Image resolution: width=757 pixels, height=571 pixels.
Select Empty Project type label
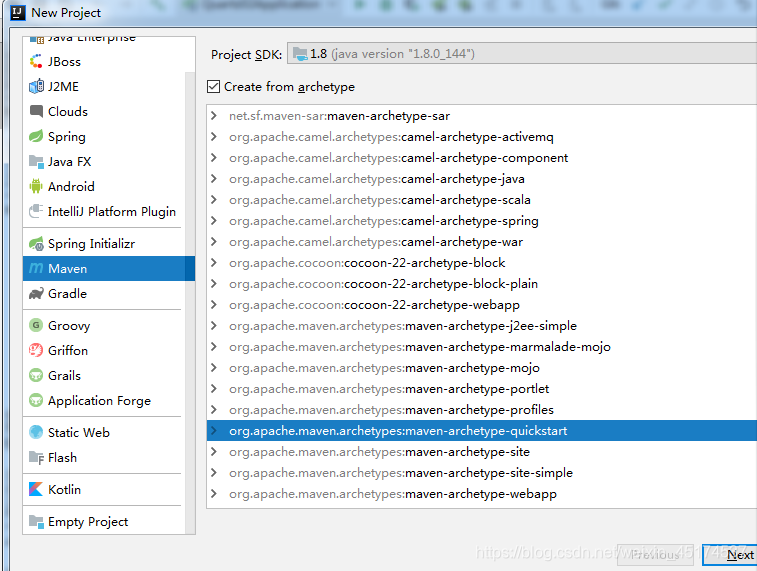[x=88, y=522]
